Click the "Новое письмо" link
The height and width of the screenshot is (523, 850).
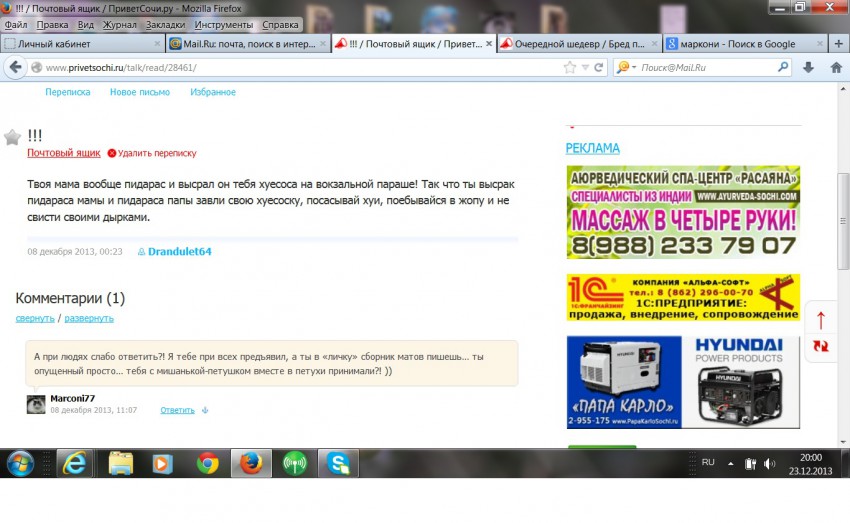point(139,92)
